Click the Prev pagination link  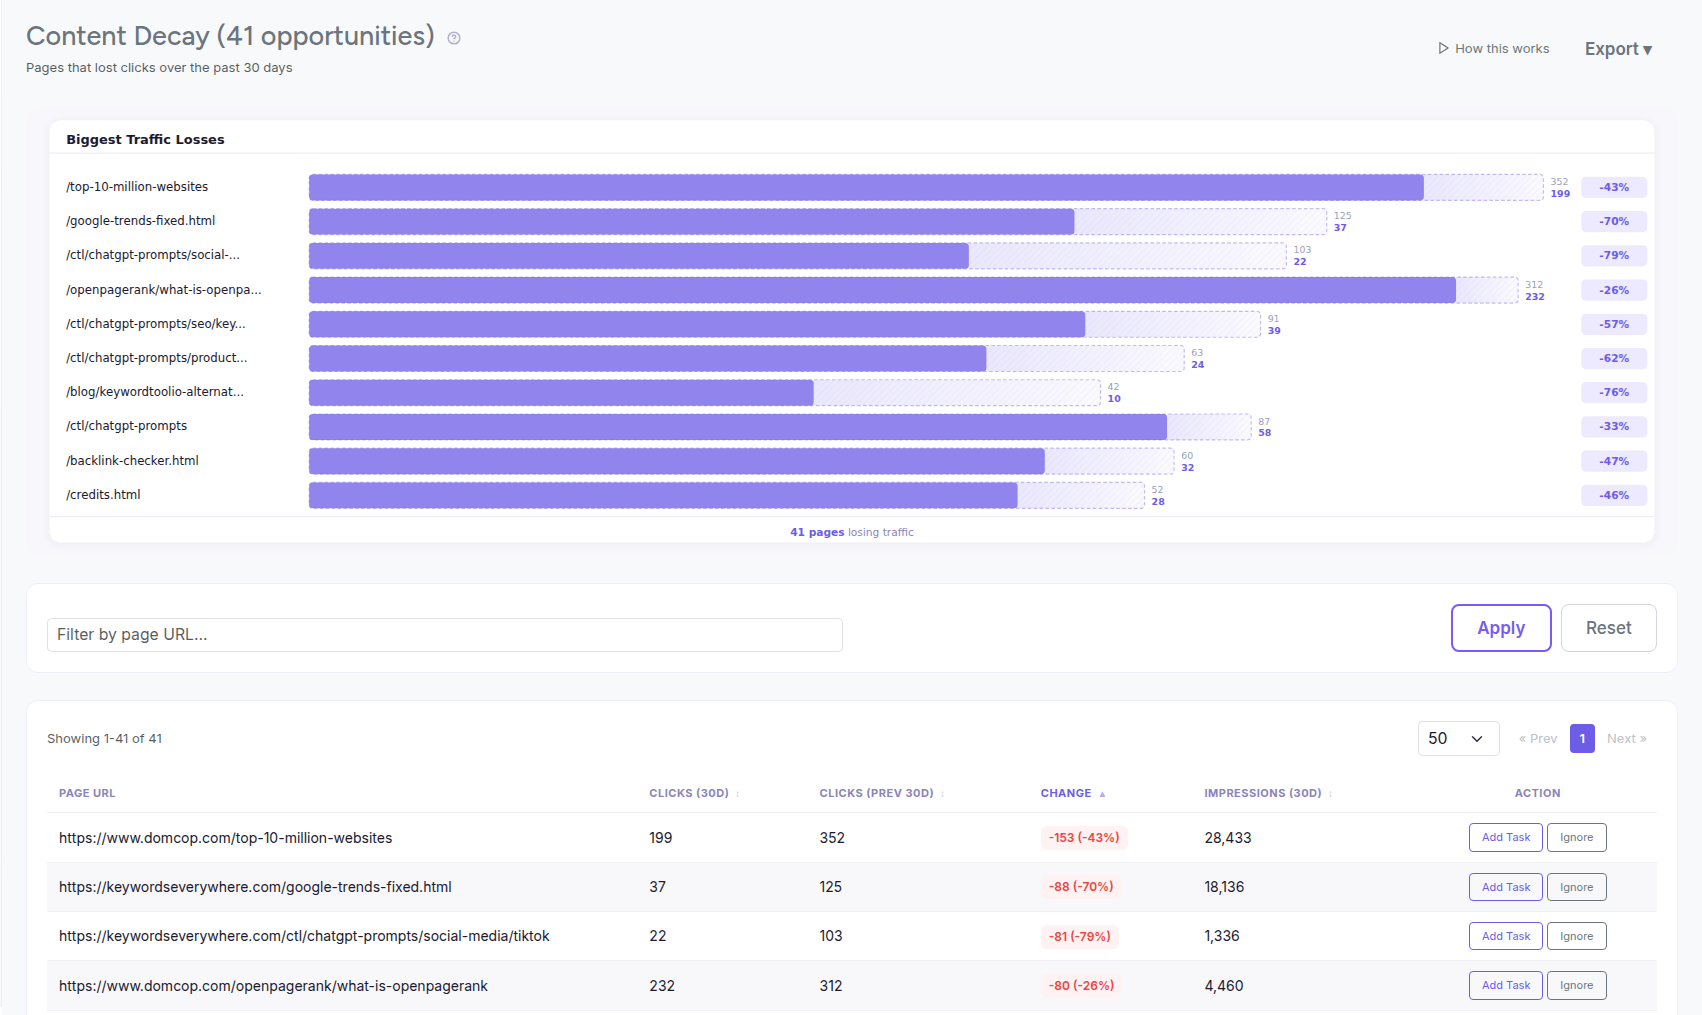pyautogui.click(x=1537, y=739)
